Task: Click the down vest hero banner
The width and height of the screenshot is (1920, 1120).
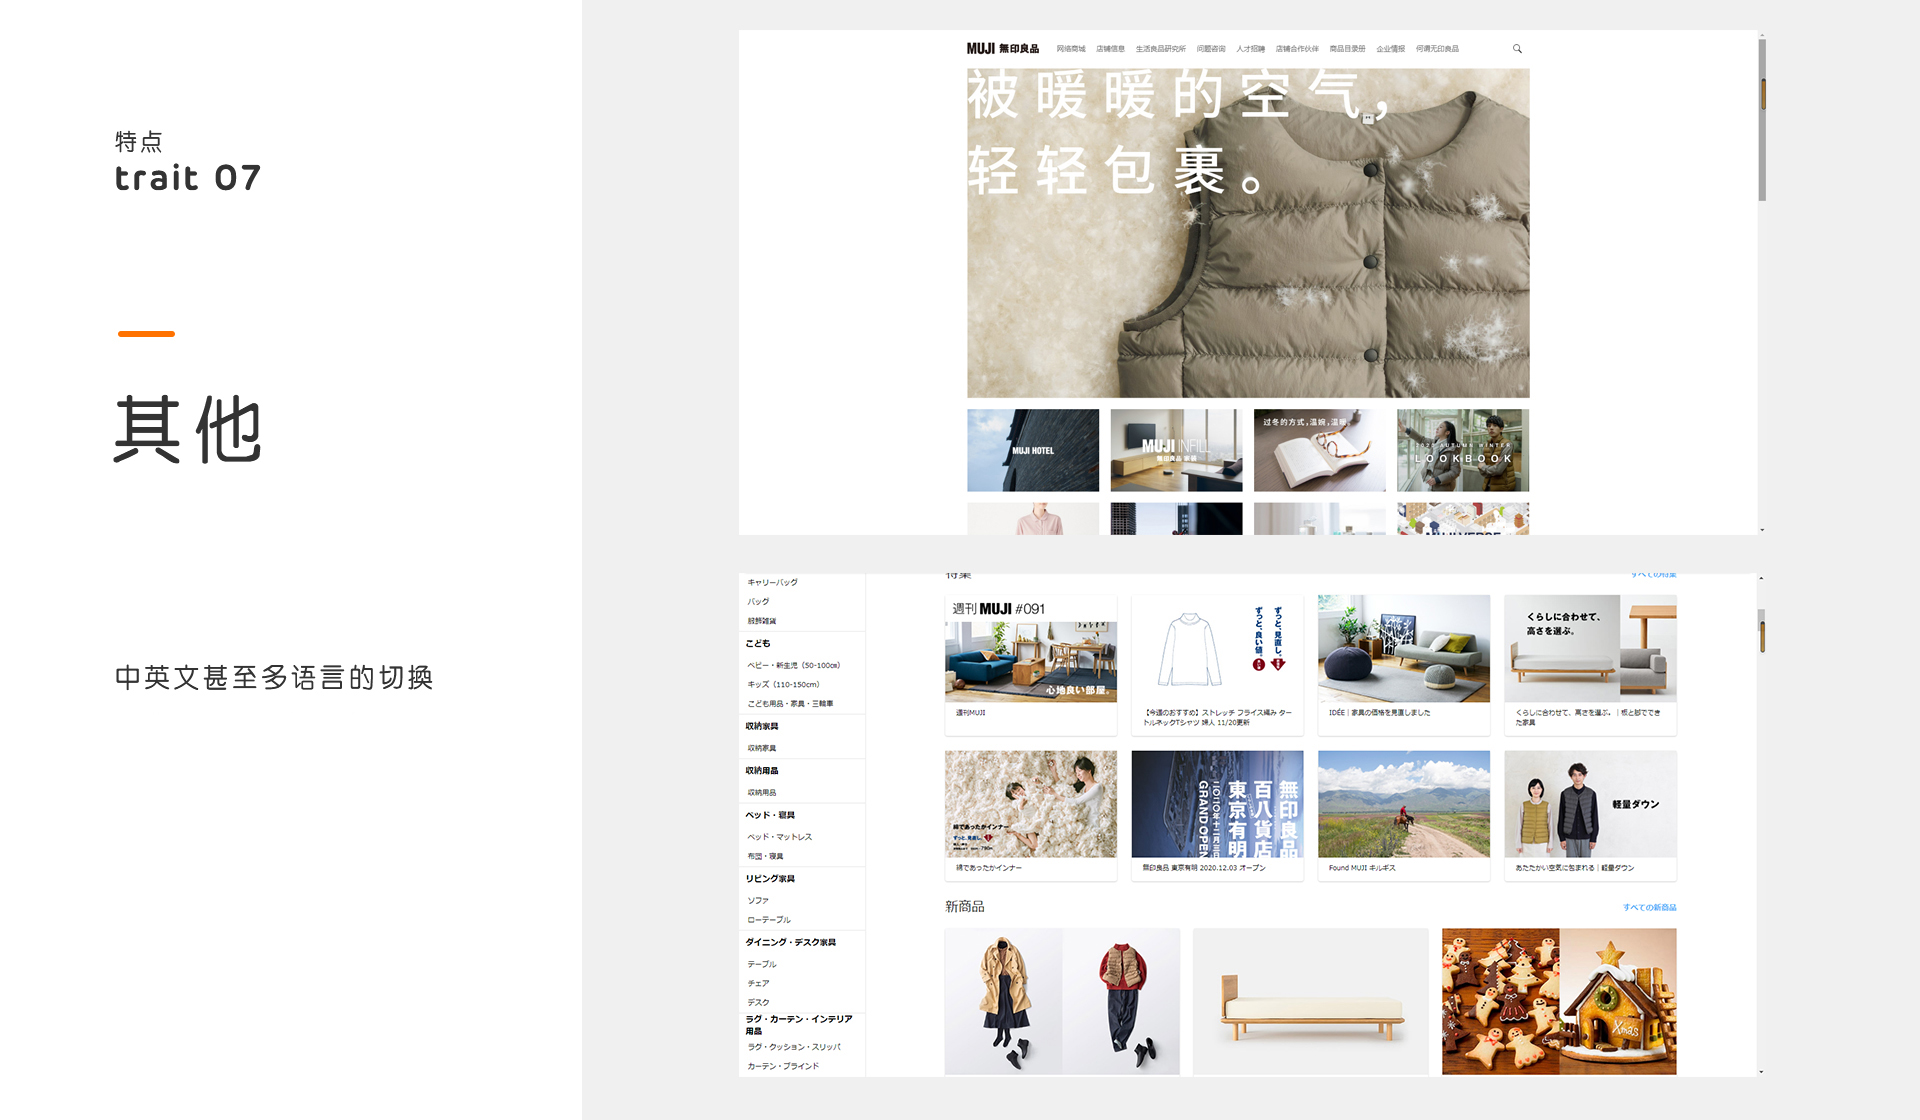Action: coord(1248,233)
